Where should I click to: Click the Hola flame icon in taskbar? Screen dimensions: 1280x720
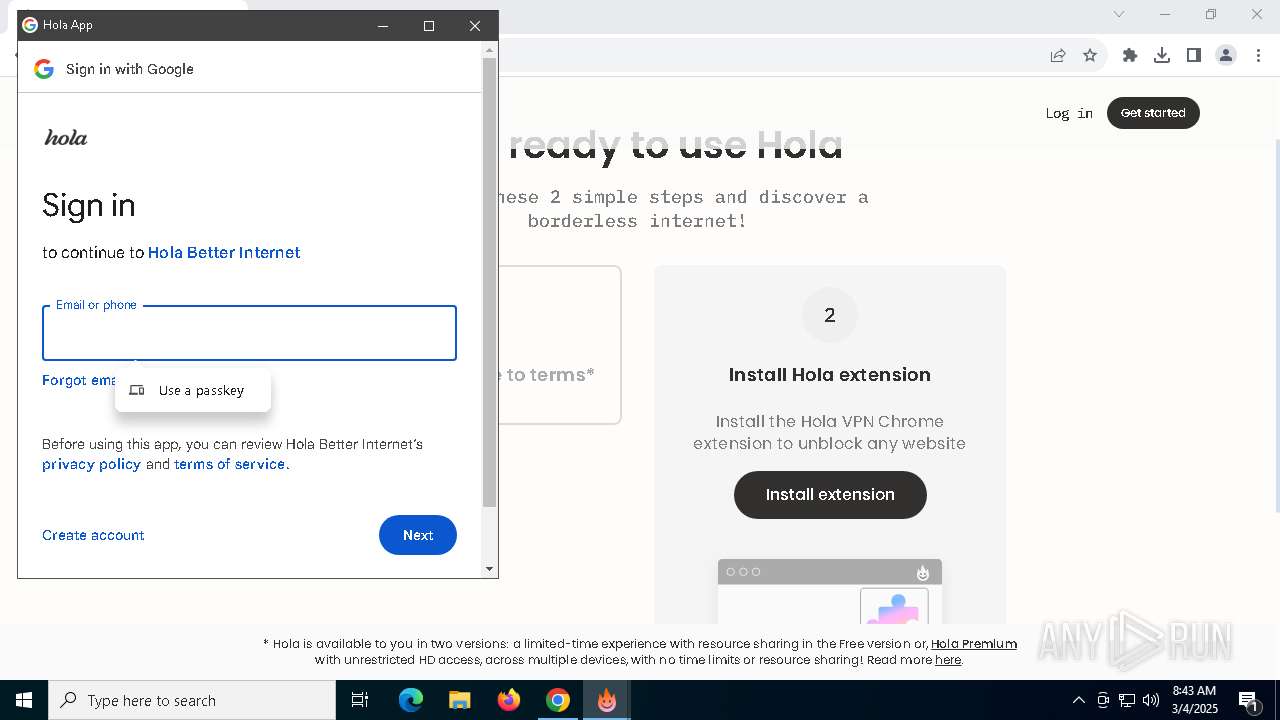point(607,700)
